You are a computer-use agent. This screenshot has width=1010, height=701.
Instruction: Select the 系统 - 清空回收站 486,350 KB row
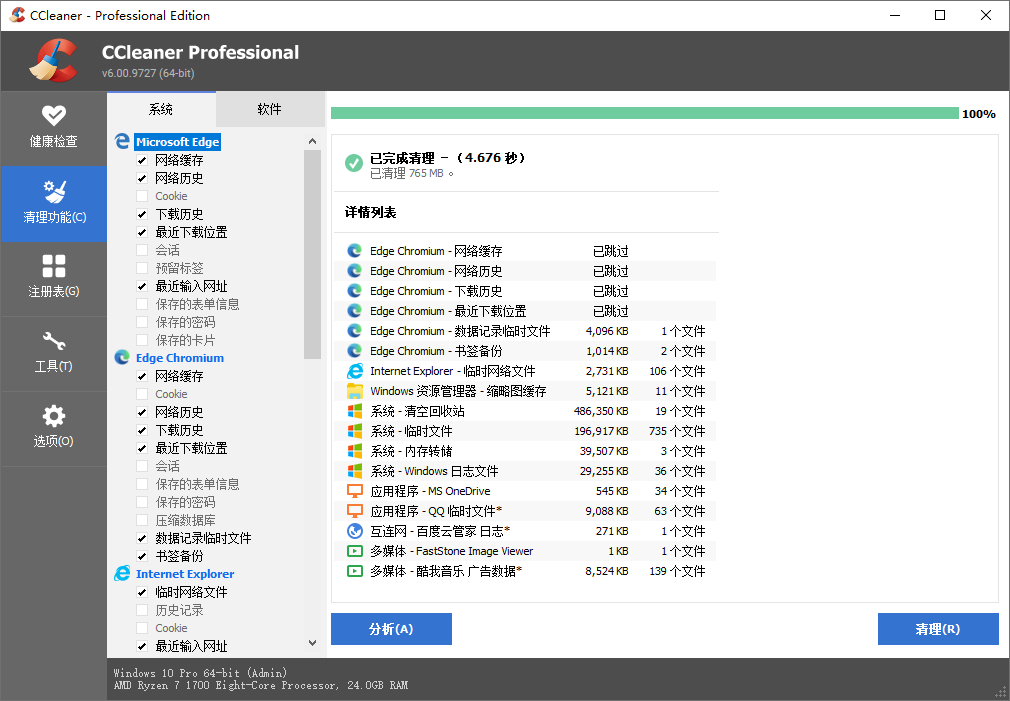tap(526, 411)
